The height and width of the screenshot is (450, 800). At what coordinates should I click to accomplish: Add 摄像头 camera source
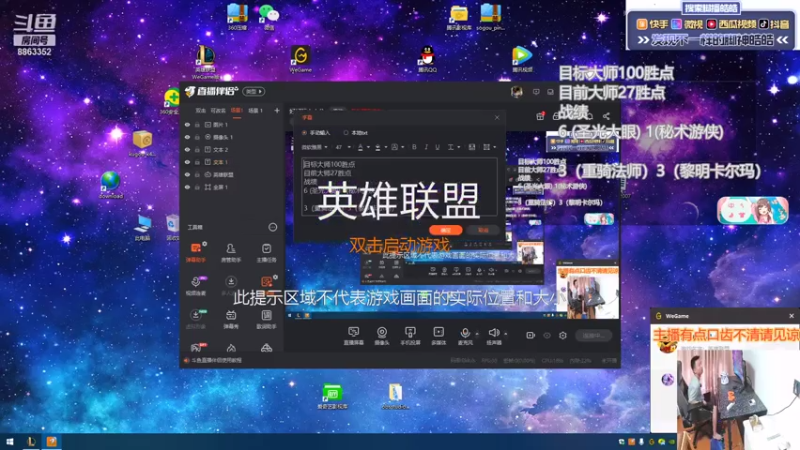click(382, 336)
